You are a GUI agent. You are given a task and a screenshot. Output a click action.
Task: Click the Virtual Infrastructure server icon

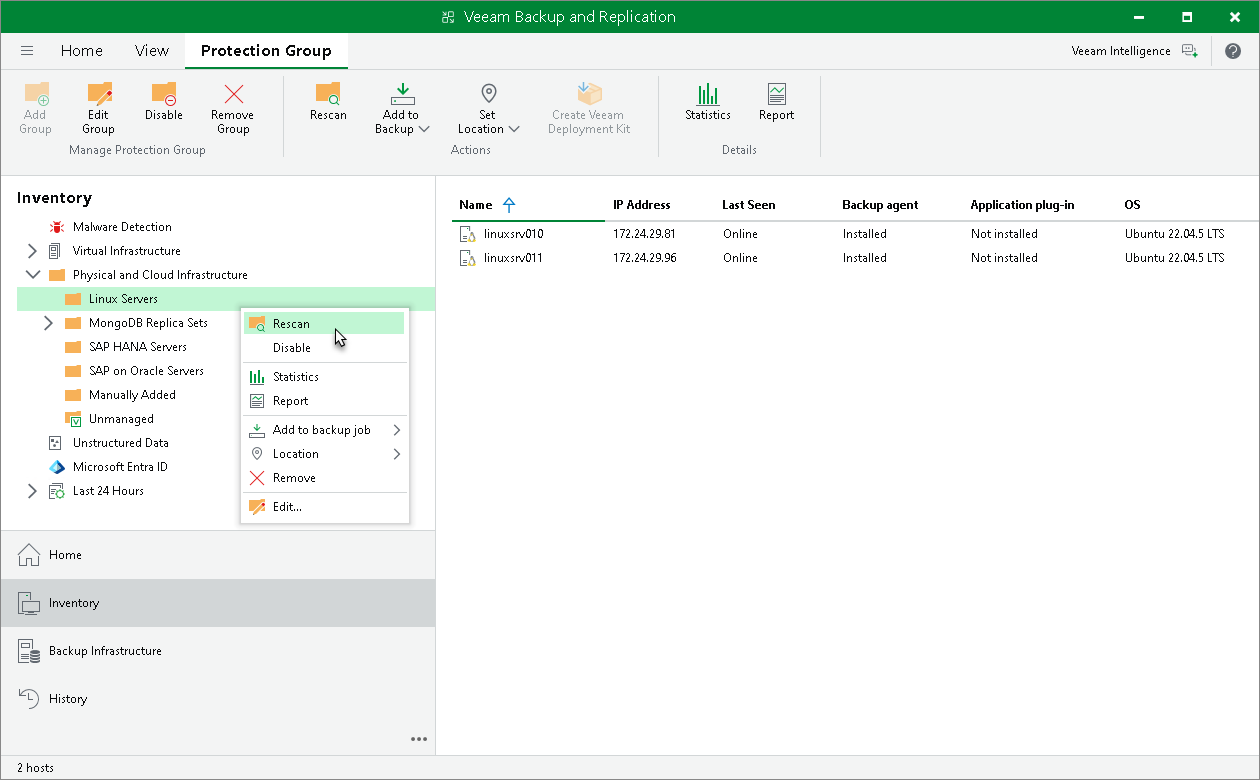click(x=55, y=251)
